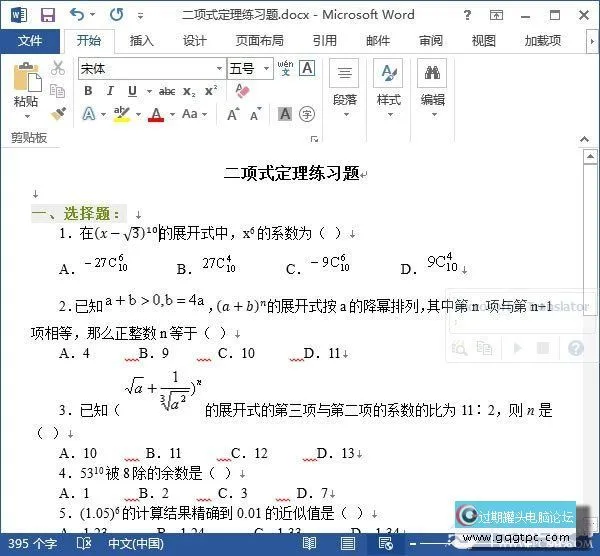The image size is (600, 556).
Task: Apply strikethrough with the abc icon
Action: [166, 91]
